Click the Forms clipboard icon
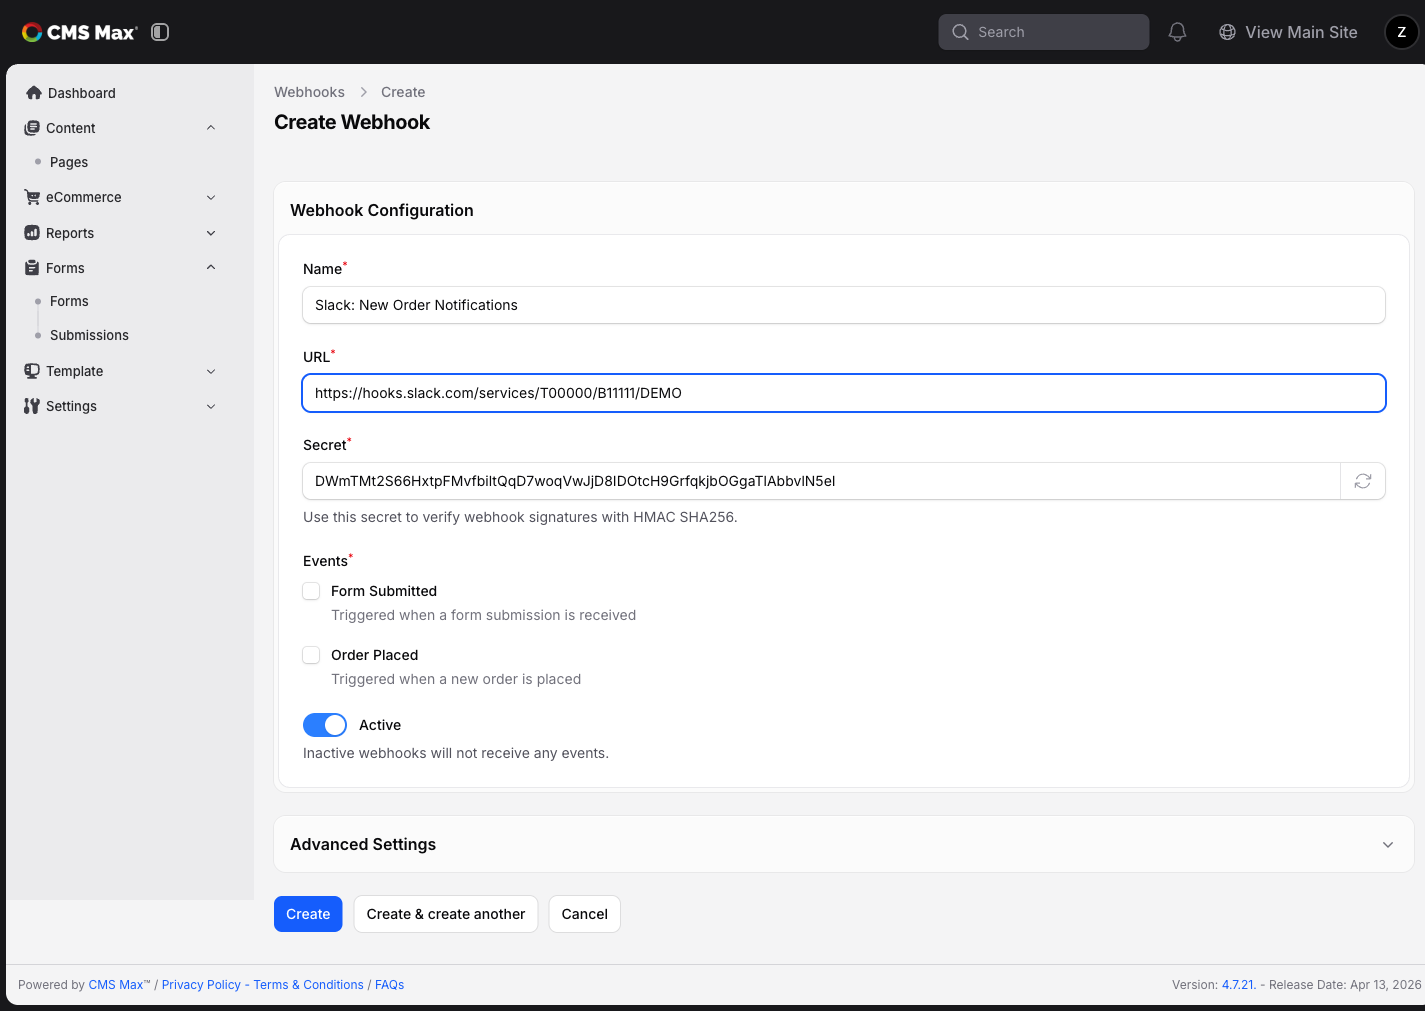The width and height of the screenshot is (1425, 1011). tap(32, 268)
